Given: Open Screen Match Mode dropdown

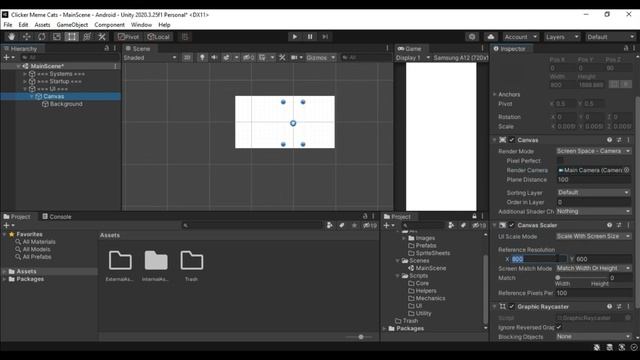Looking at the screenshot, I should click(594, 268).
